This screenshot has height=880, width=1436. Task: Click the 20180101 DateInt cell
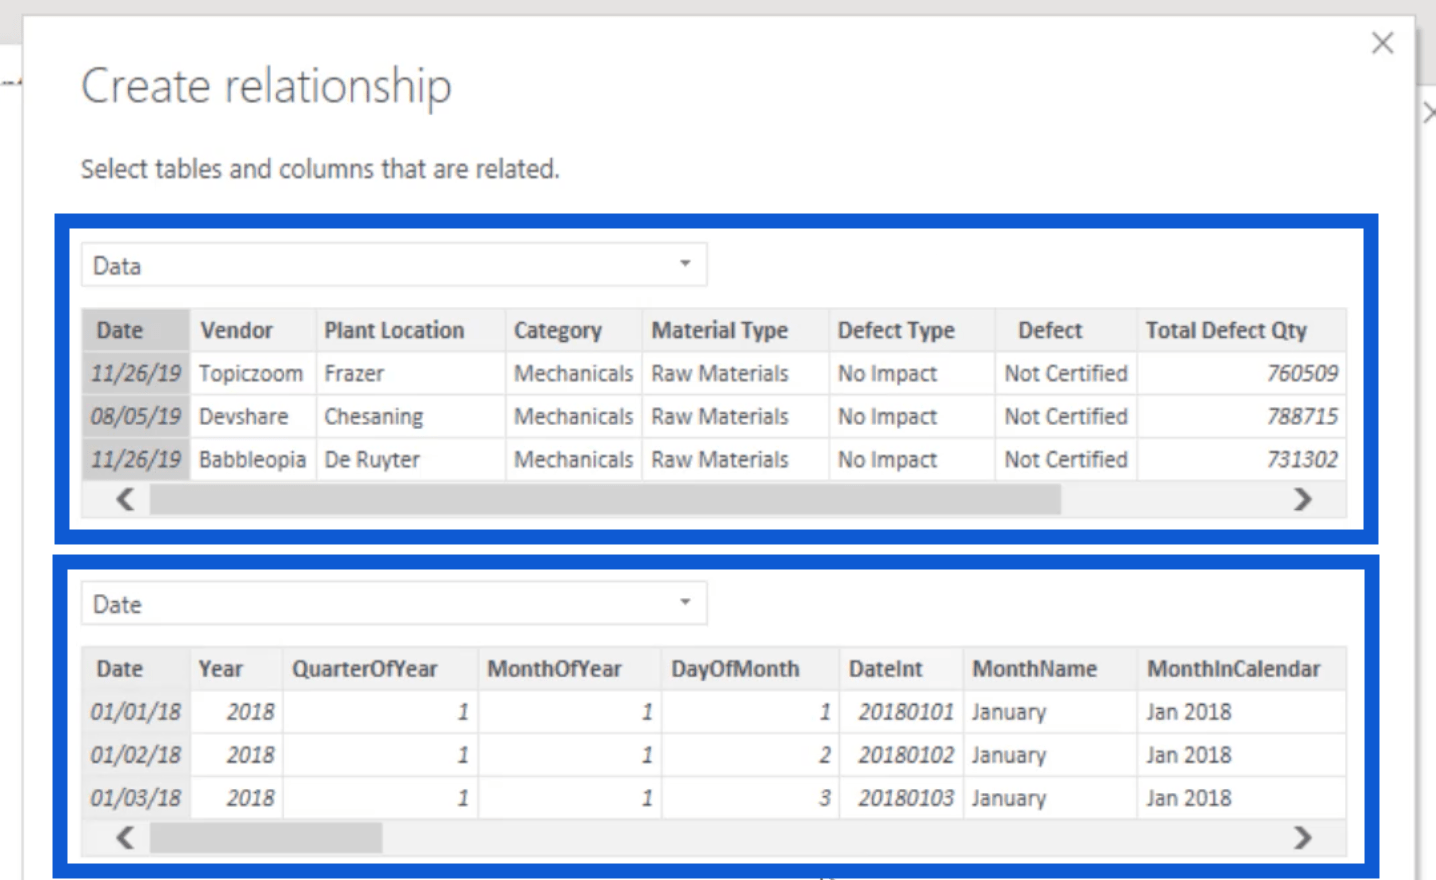[x=901, y=712]
